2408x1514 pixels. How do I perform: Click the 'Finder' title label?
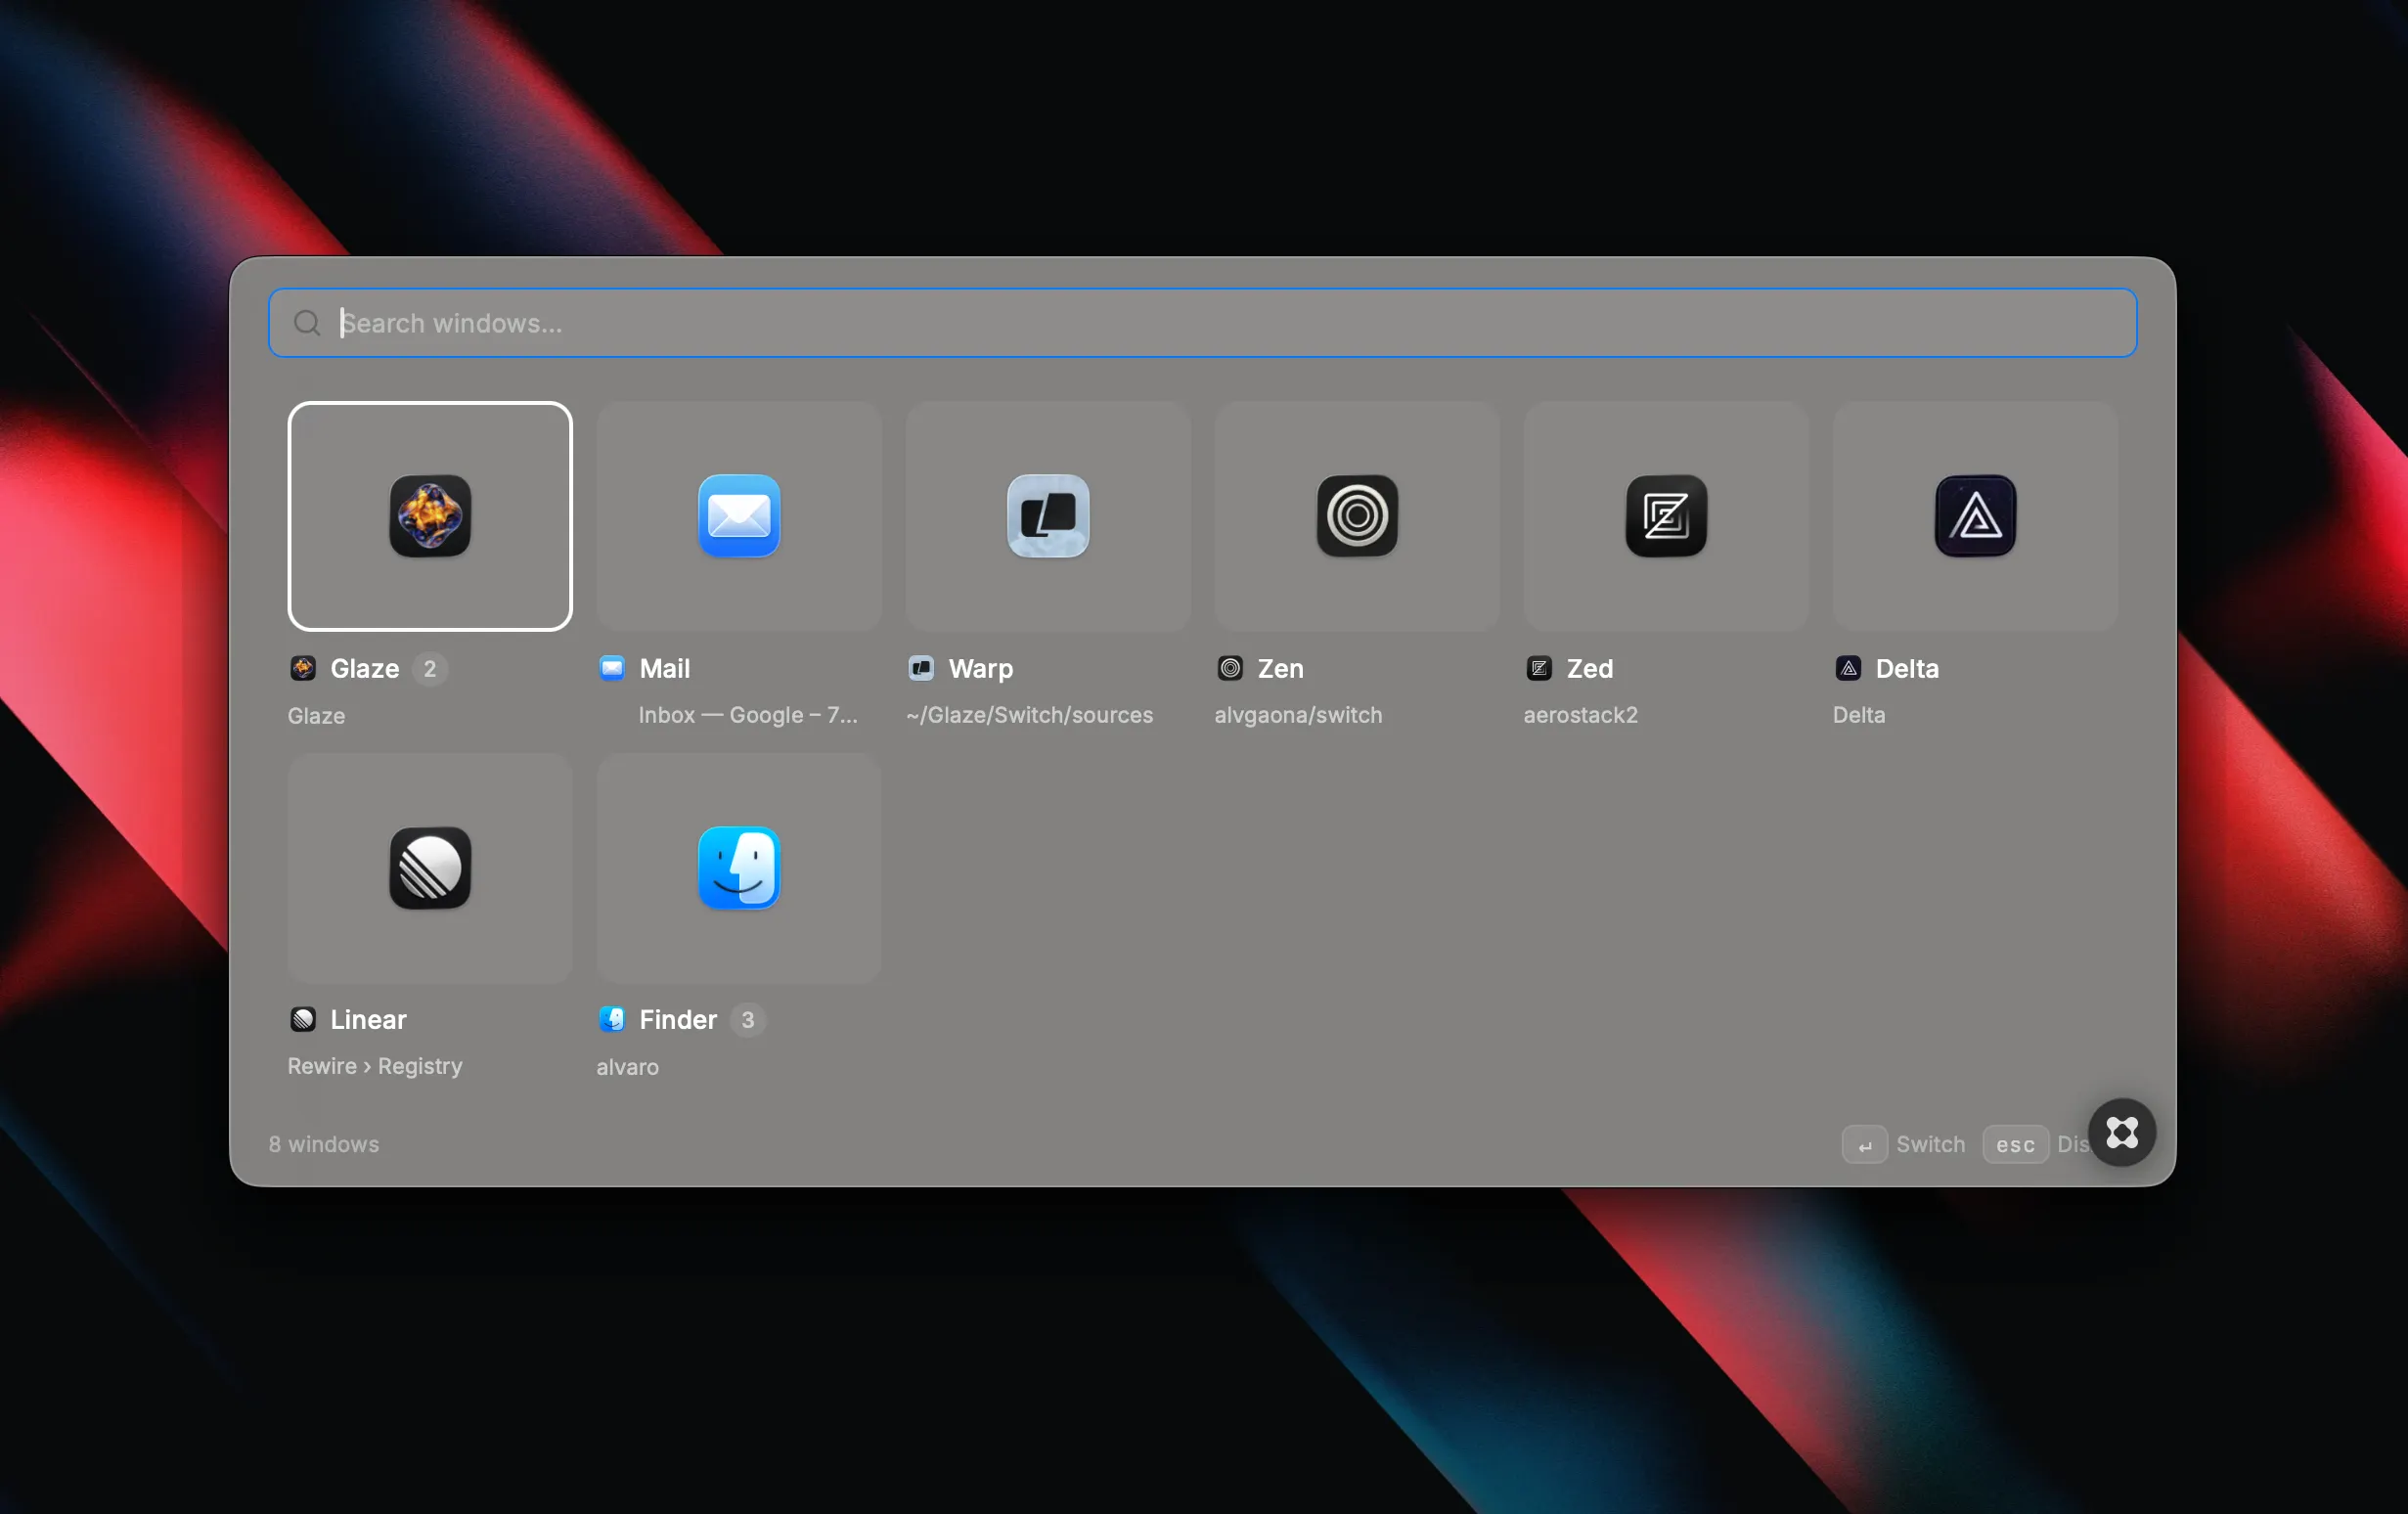(x=678, y=1019)
